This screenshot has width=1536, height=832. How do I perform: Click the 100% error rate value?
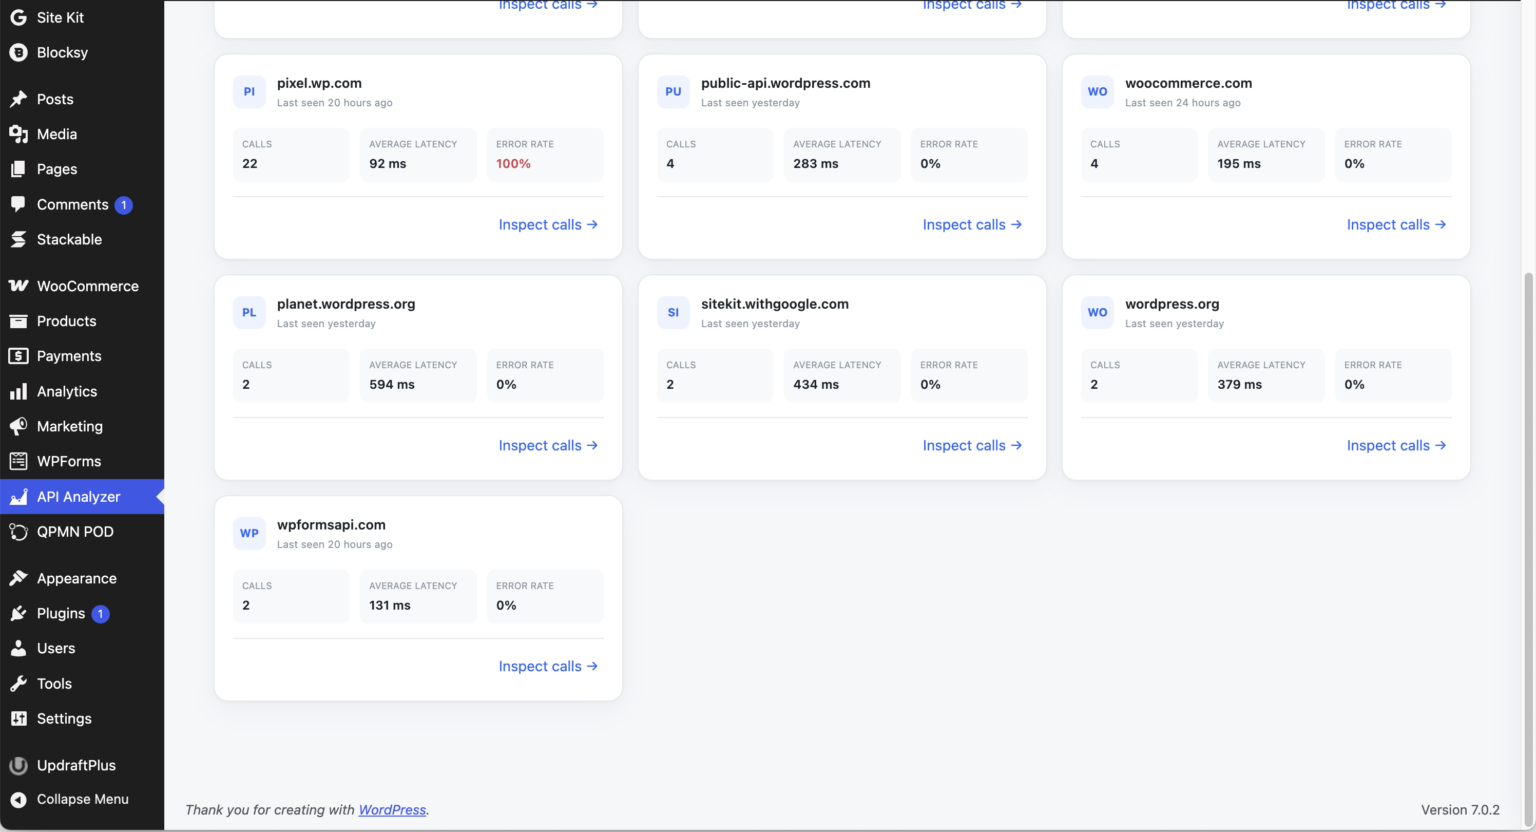point(513,164)
